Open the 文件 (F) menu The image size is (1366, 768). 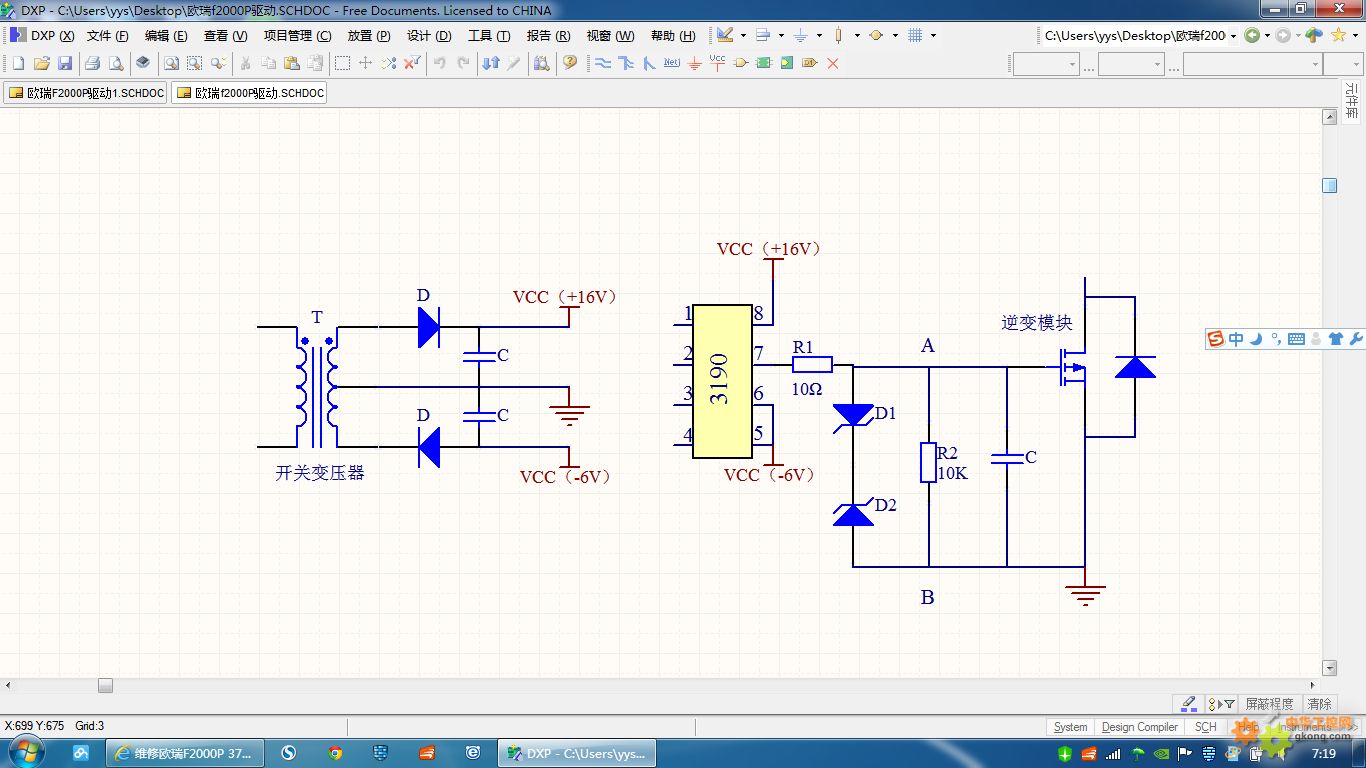[108, 35]
